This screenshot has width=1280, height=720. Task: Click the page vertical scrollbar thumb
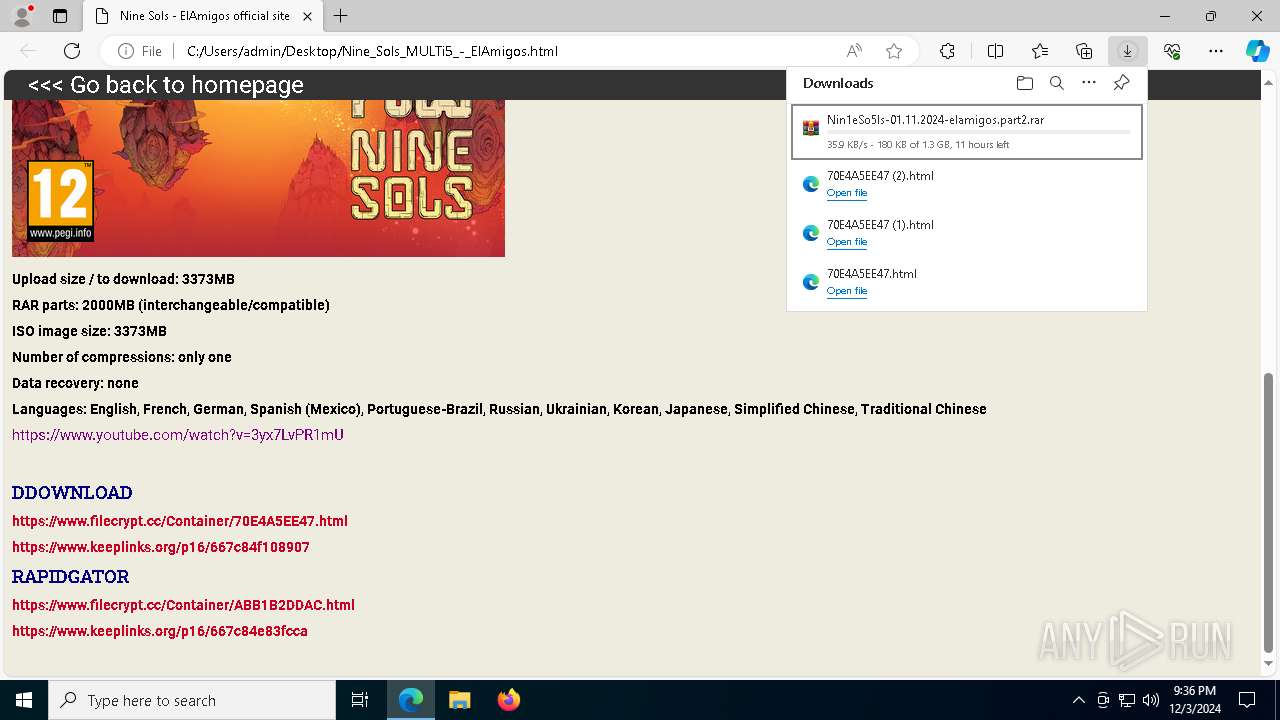pos(1269,512)
